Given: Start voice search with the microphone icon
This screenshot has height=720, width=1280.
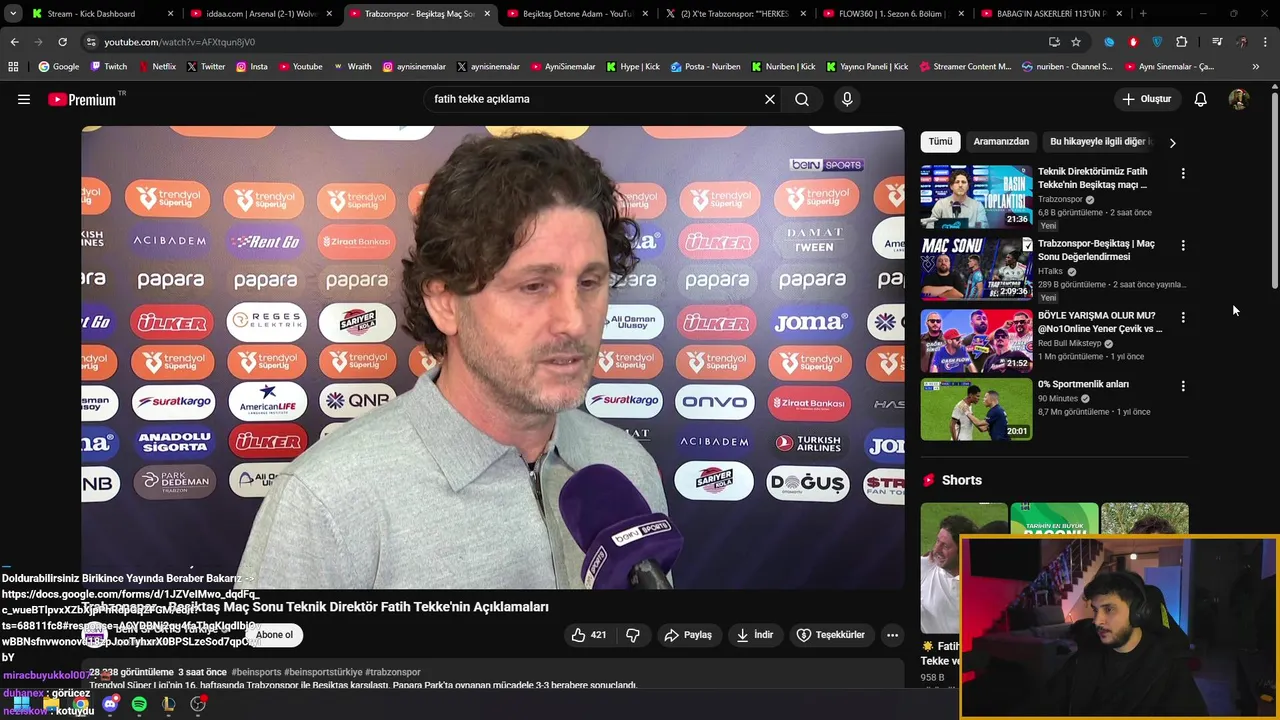Looking at the screenshot, I should coord(847,99).
